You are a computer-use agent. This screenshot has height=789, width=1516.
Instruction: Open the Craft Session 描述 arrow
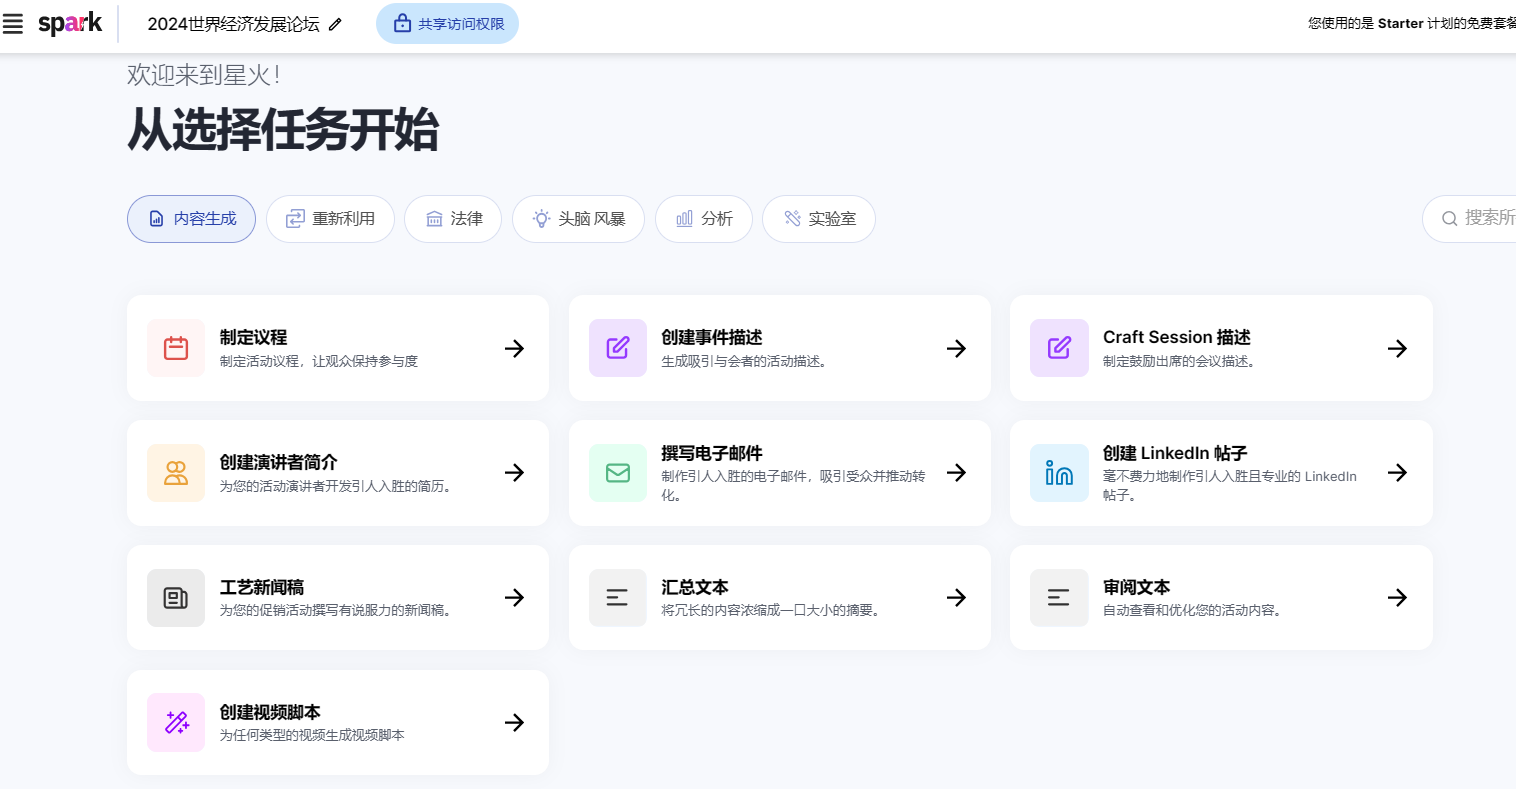[x=1397, y=348]
